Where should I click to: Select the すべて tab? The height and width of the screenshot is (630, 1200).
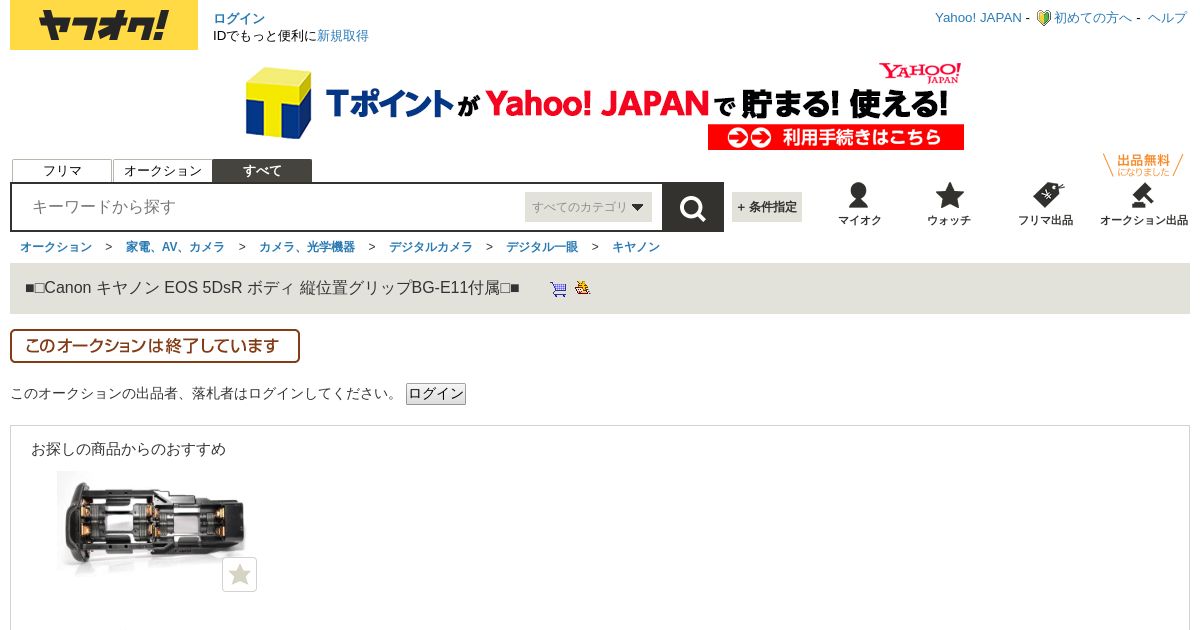(262, 171)
